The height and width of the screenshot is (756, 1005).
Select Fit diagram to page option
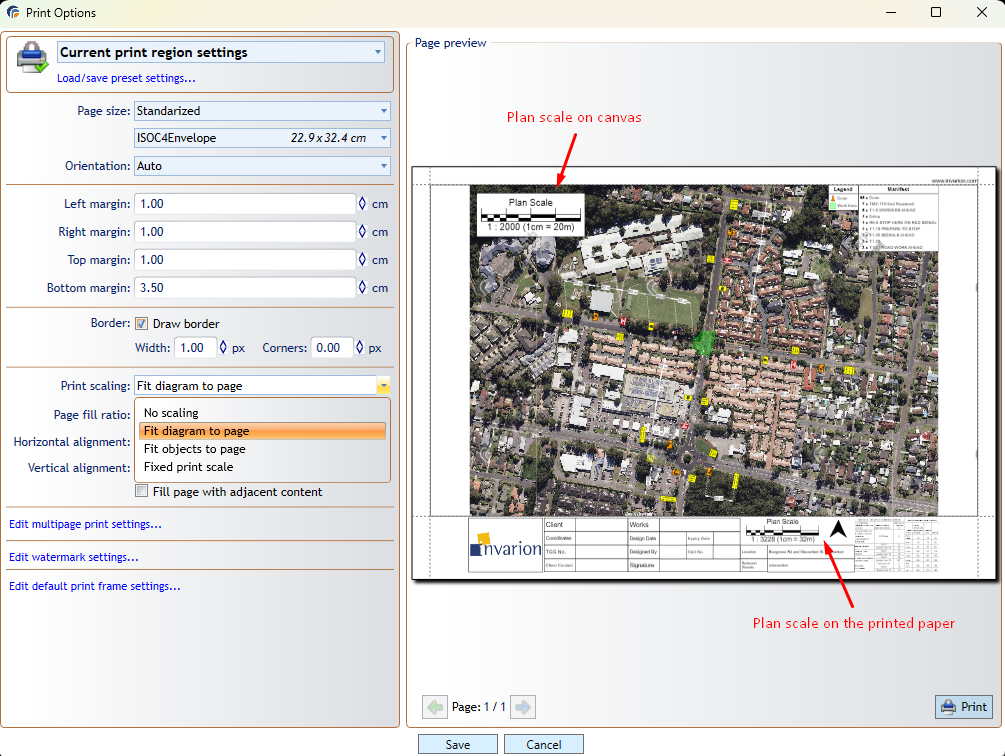pyautogui.click(x=262, y=431)
